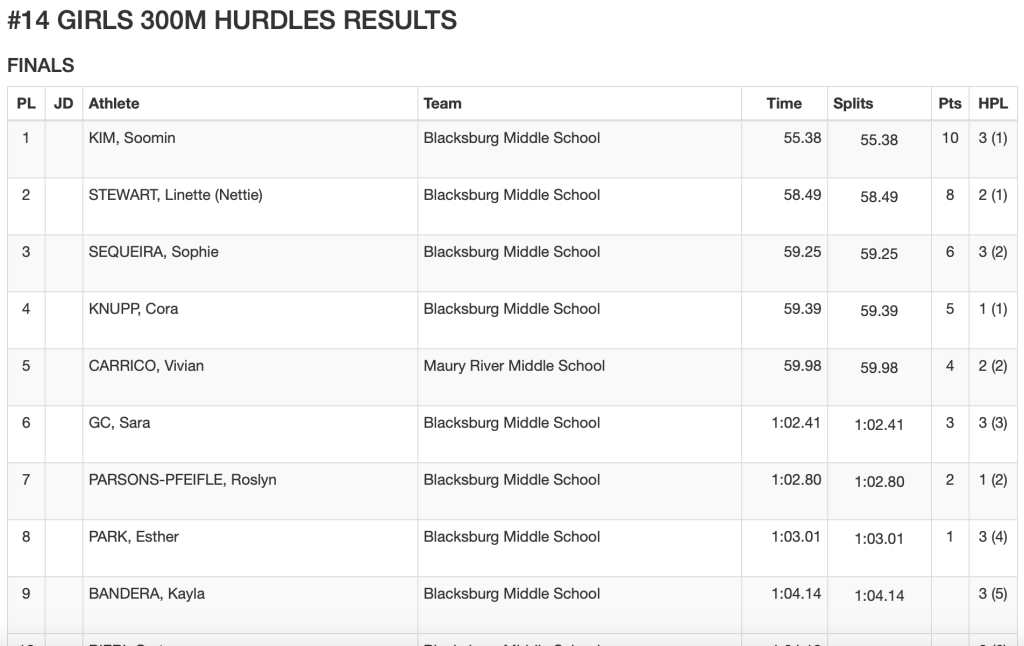Click Girls 300M Hurdles Results heading
Image resolution: width=1024 pixels, height=646 pixels.
click(x=232, y=20)
